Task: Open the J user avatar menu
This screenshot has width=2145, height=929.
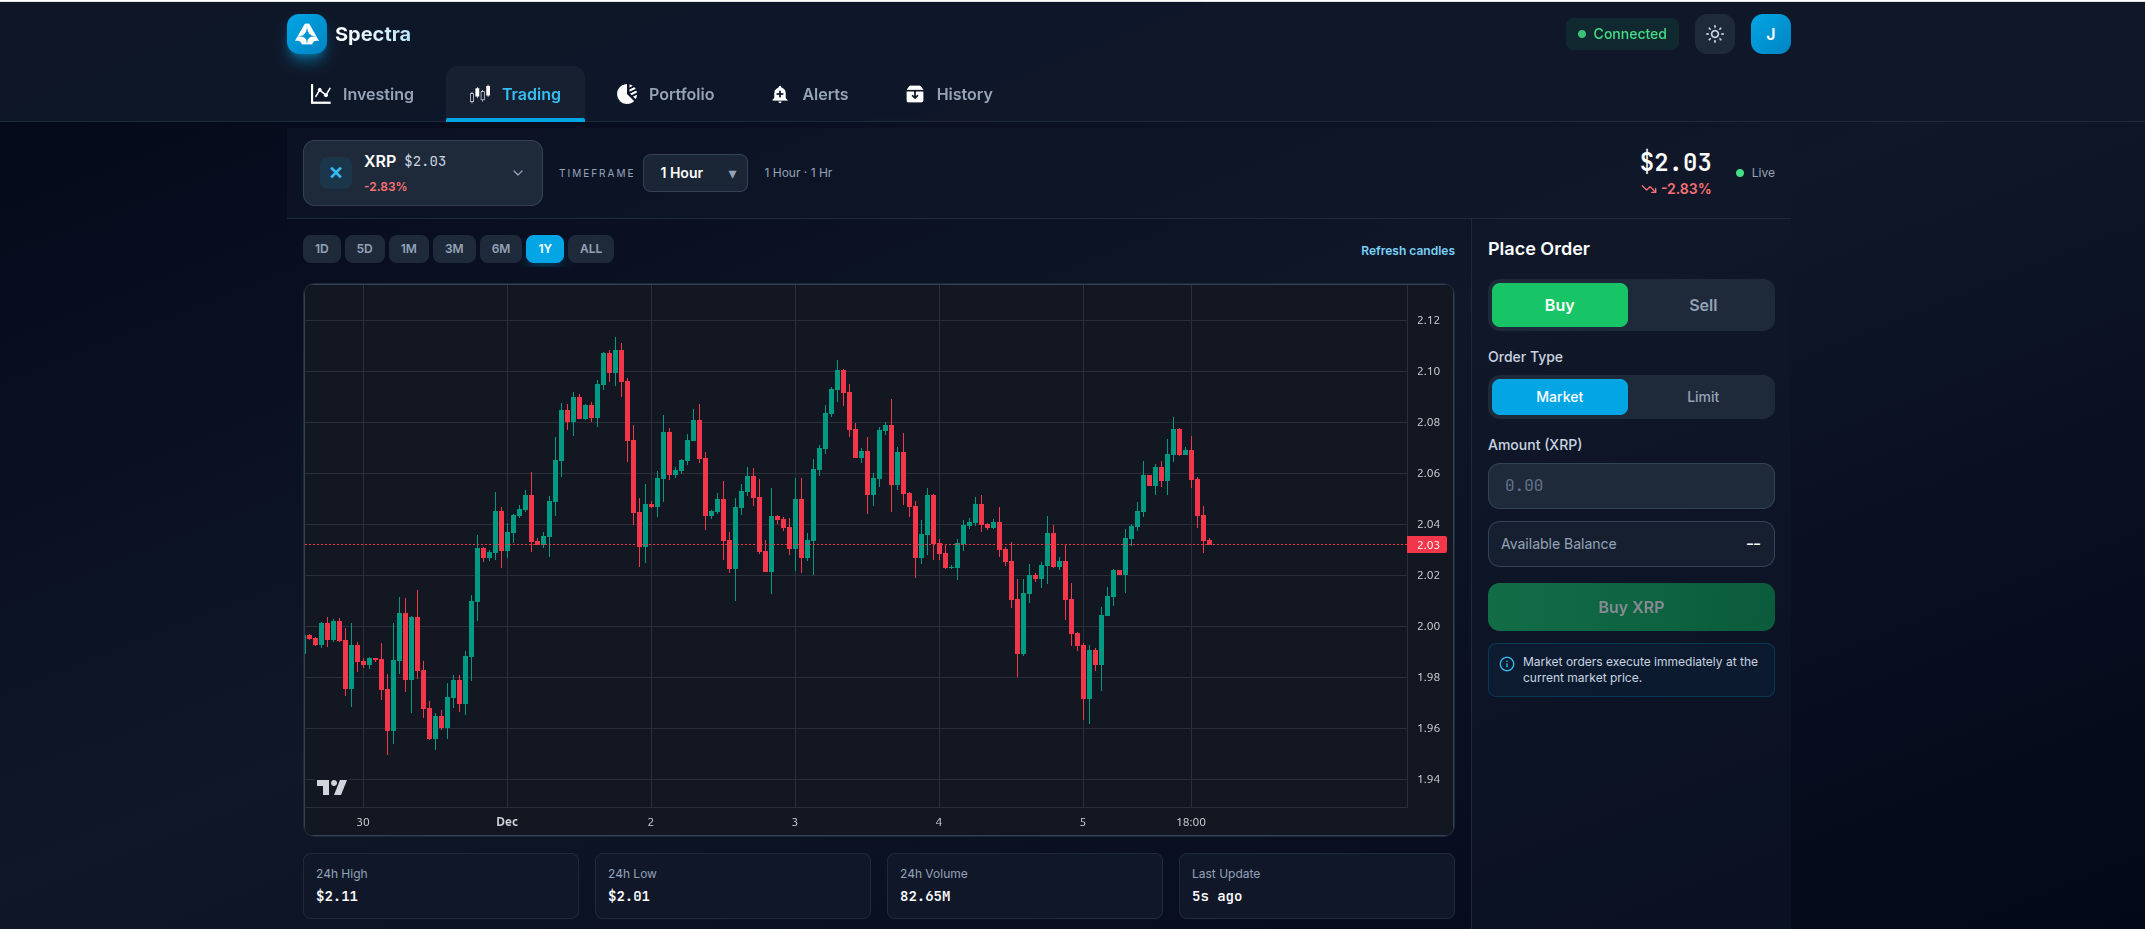Action: (1771, 34)
